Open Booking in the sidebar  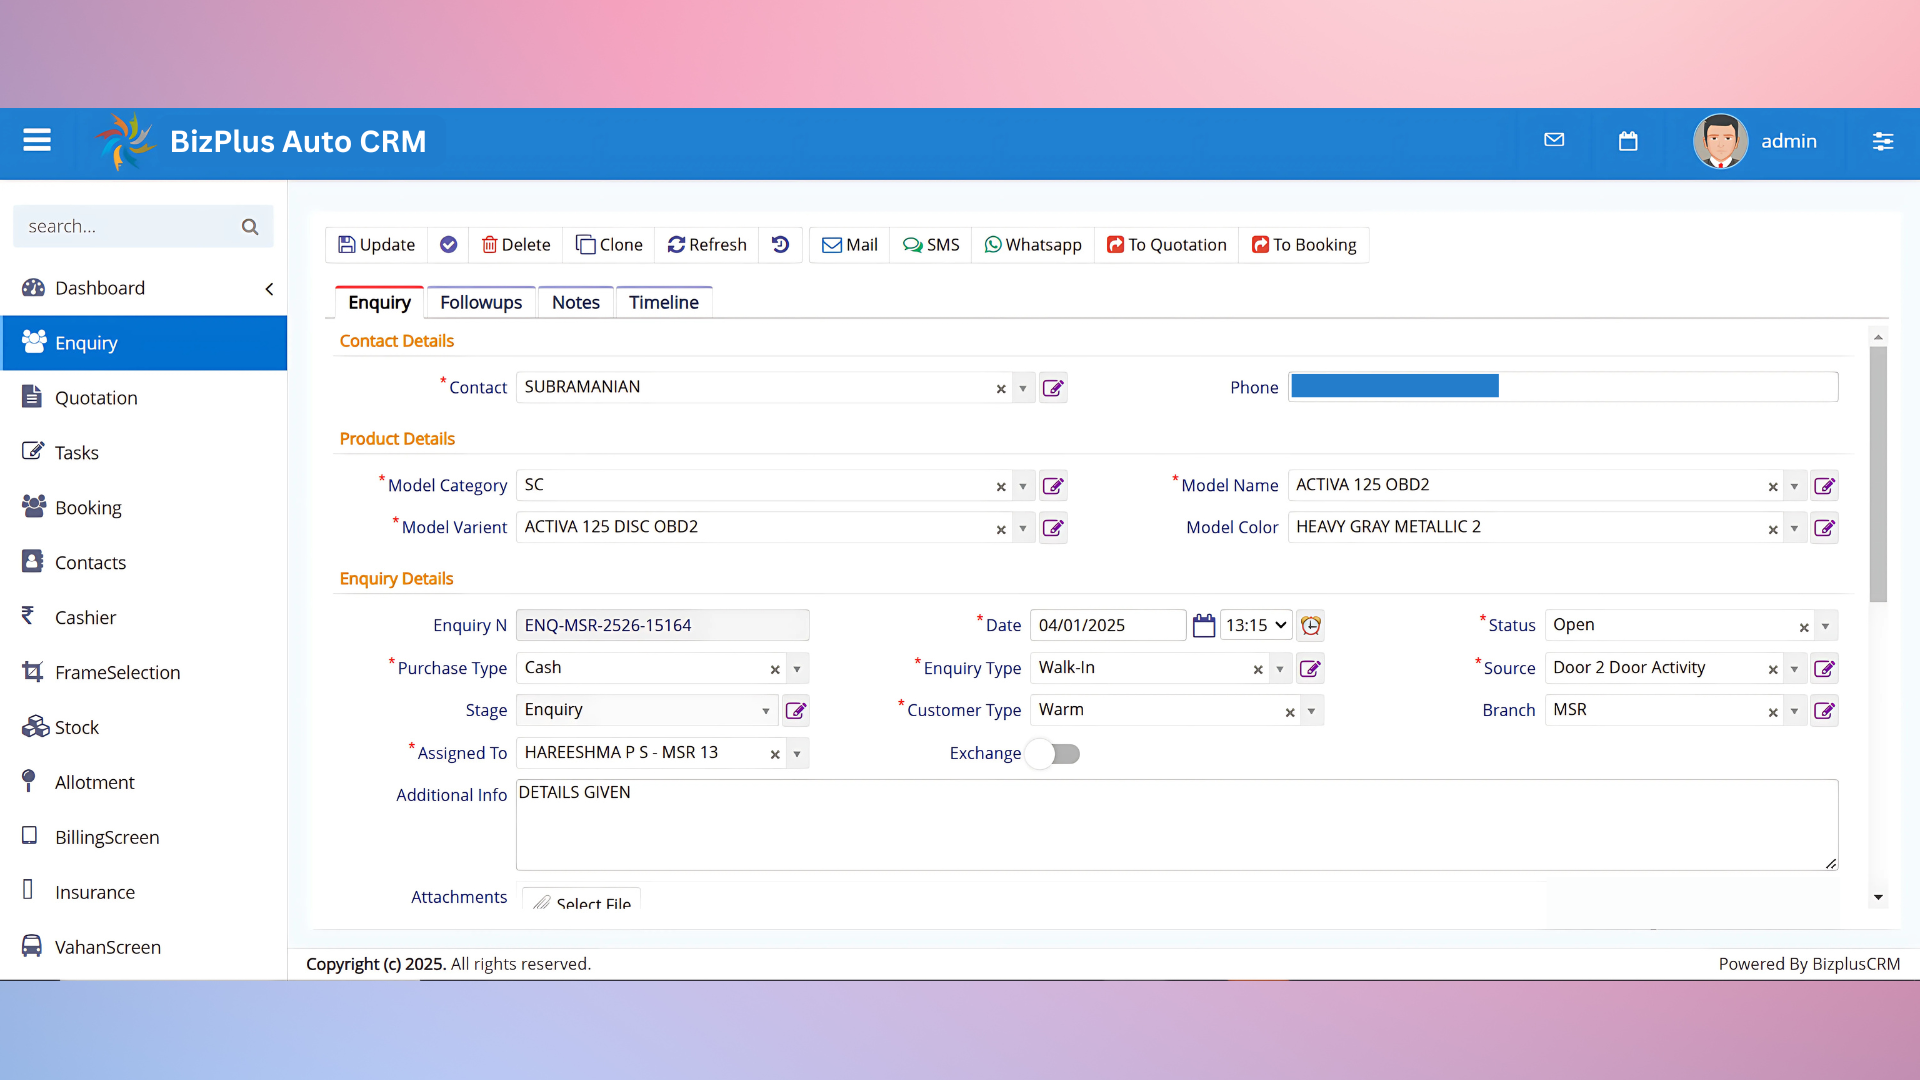click(144, 508)
